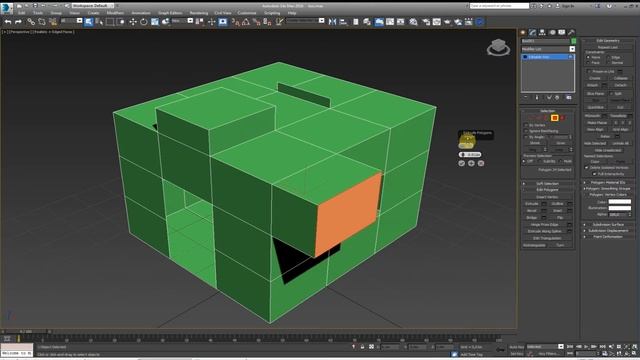The height and width of the screenshot is (360, 640).
Task: Click the vertex Color swatch
Action: tap(620, 202)
